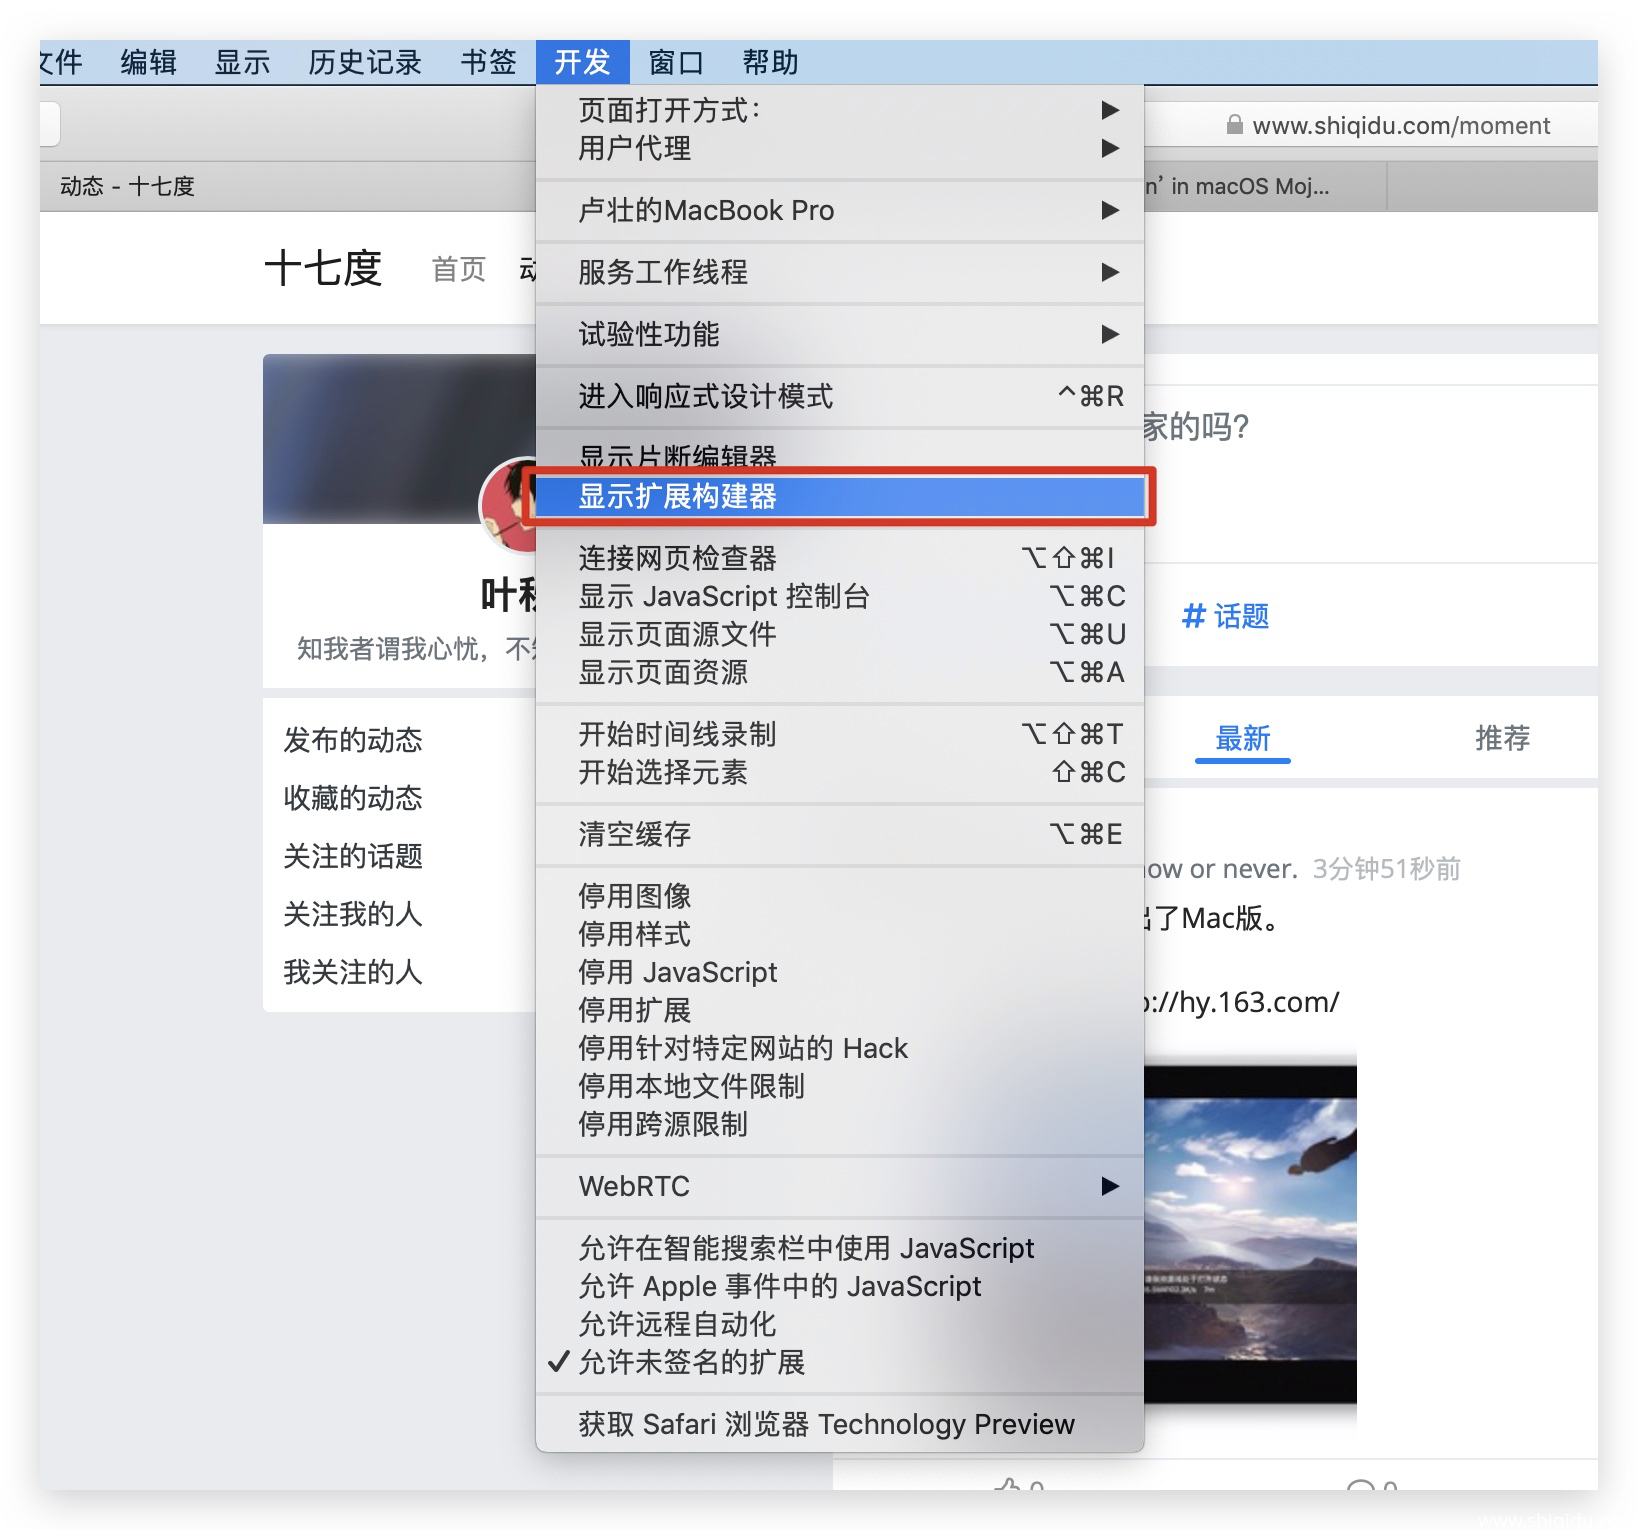Expand the 页面打开方式 submenu
The image size is (1638, 1530).
click(x=840, y=110)
